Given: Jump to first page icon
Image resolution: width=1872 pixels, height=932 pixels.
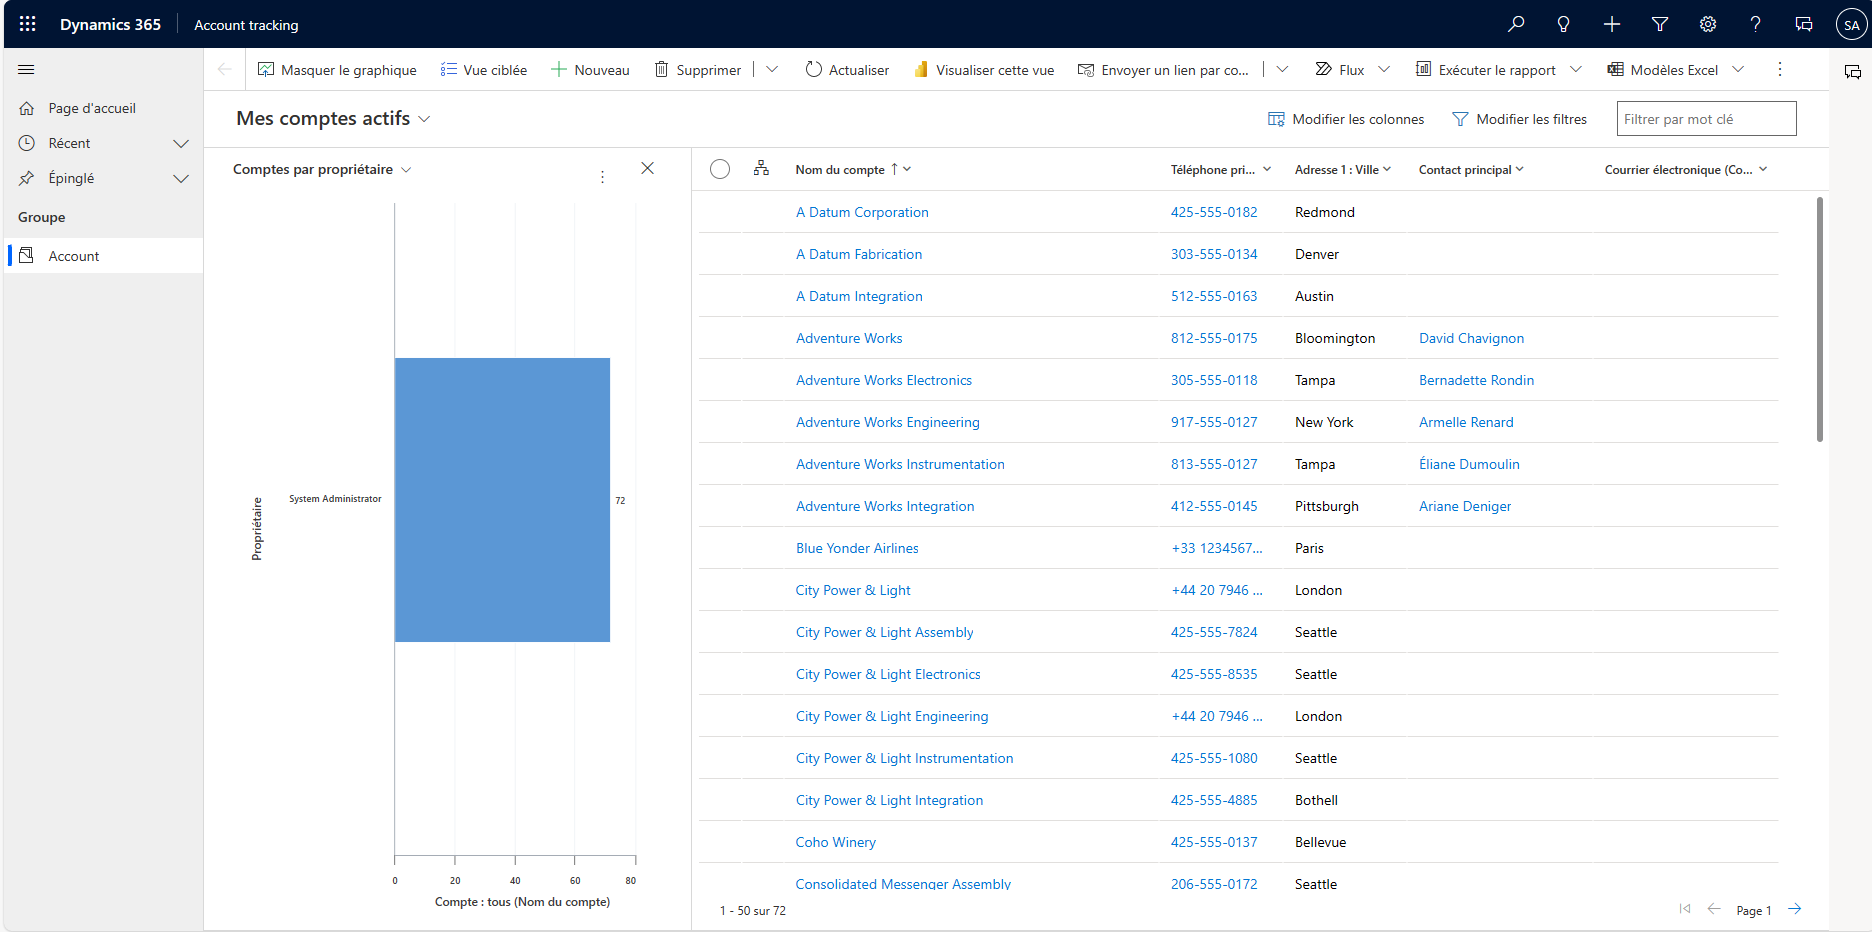Looking at the screenshot, I should [1685, 909].
